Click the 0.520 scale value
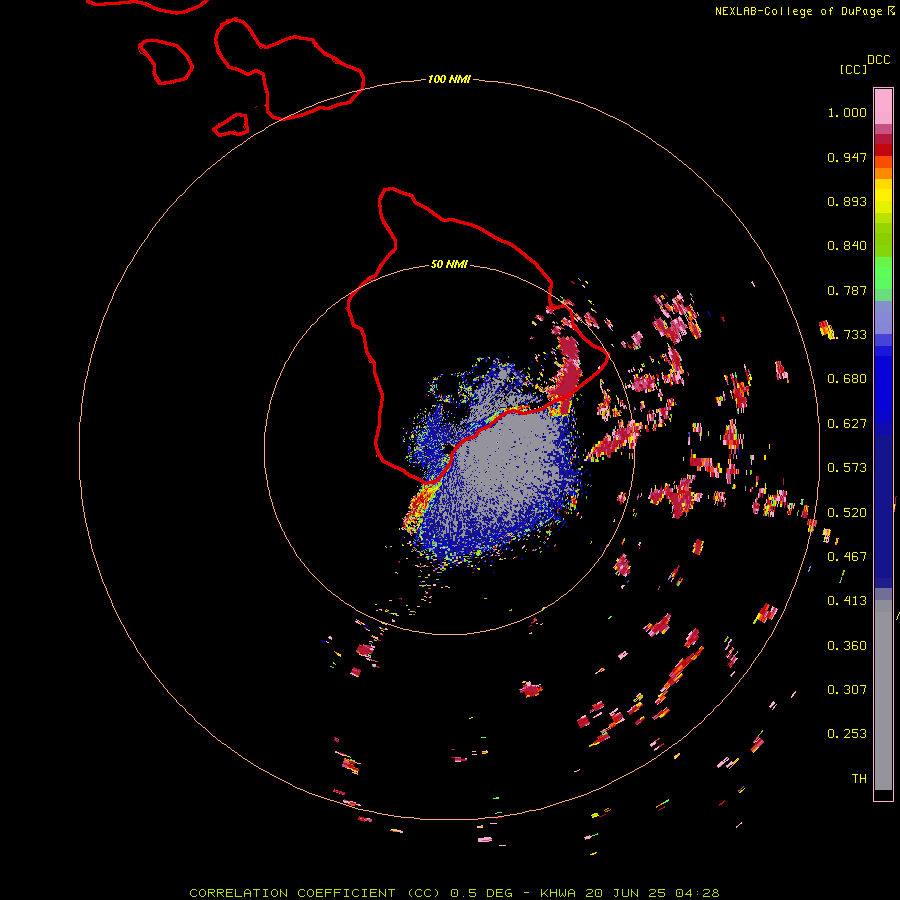The width and height of the screenshot is (900, 900). [847, 513]
